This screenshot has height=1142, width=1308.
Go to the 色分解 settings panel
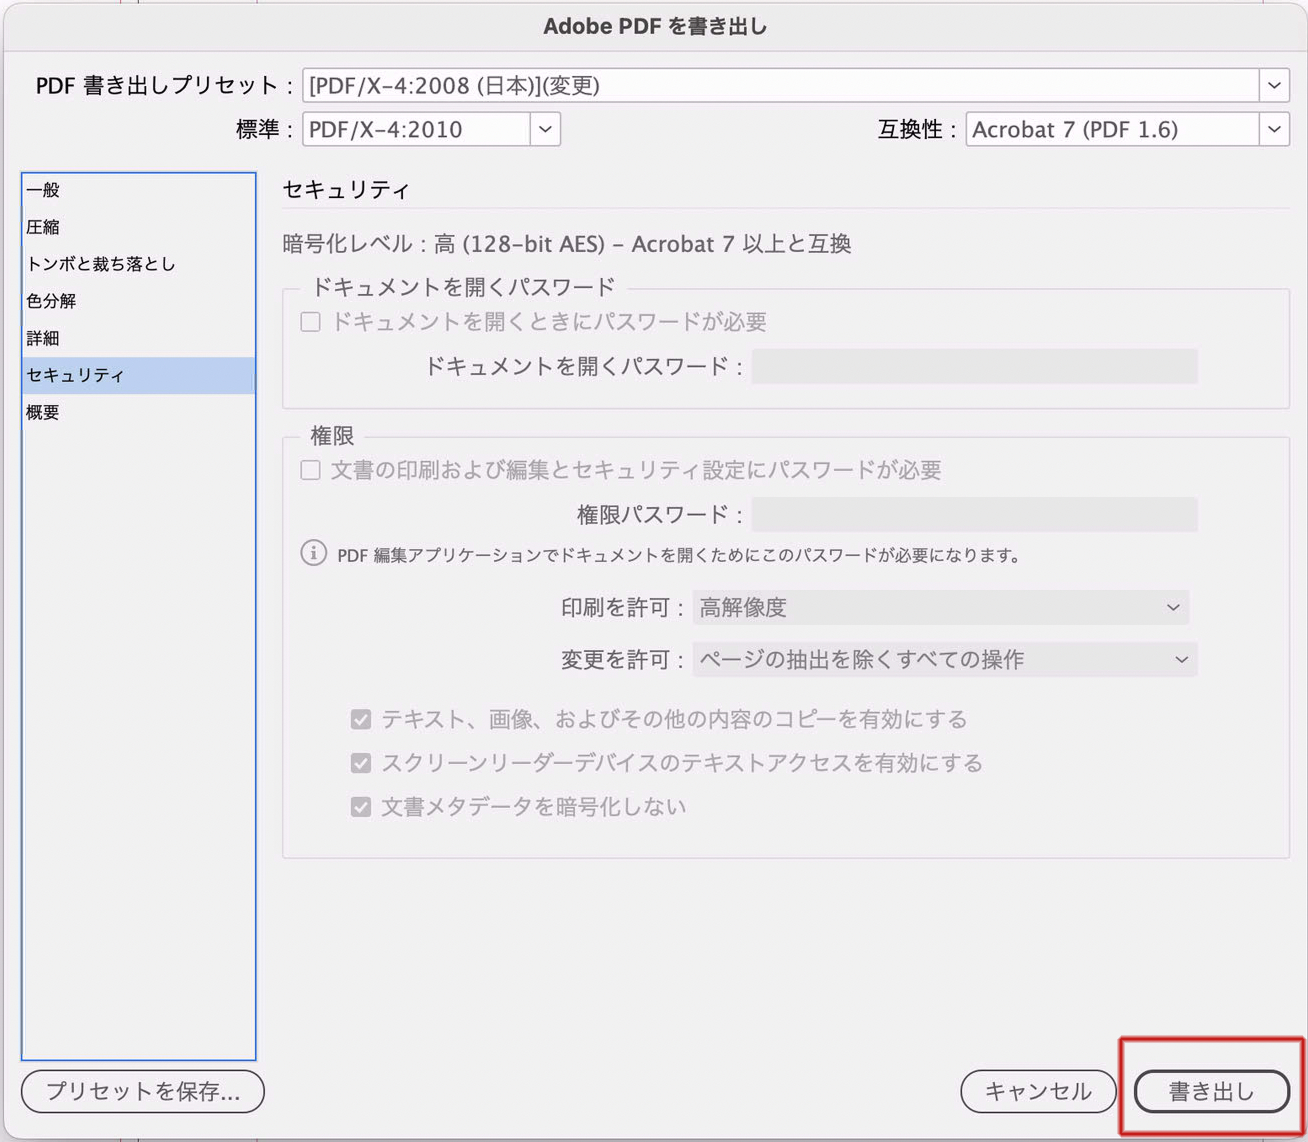click(52, 301)
